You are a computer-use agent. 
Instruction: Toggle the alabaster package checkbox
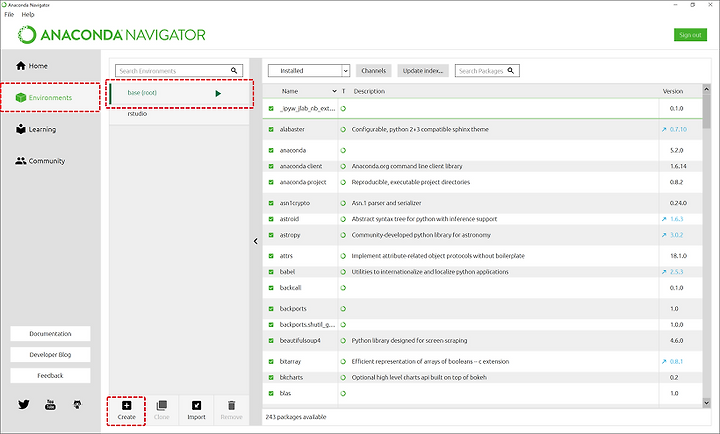point(271,130)
